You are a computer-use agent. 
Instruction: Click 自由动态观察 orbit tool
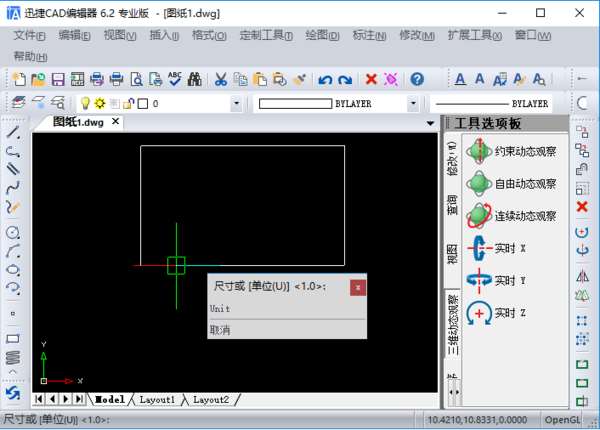511,184
